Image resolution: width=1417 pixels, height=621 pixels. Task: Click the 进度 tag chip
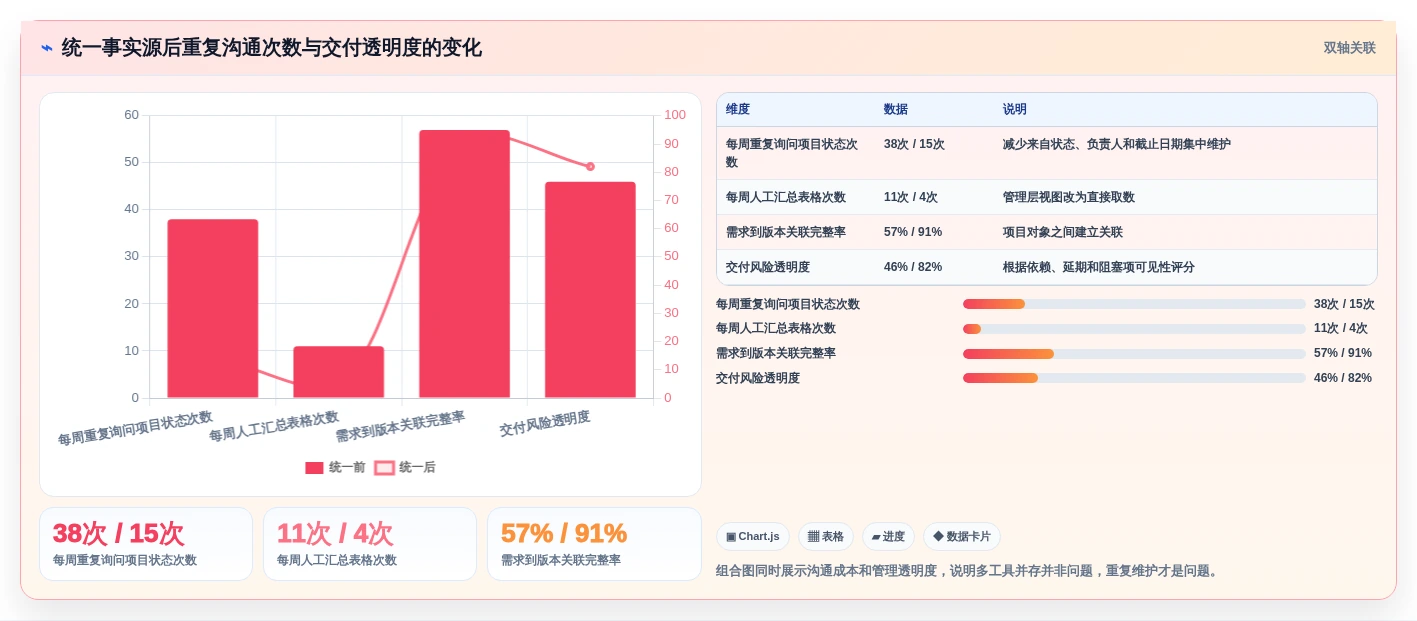(x=888, y=536)
